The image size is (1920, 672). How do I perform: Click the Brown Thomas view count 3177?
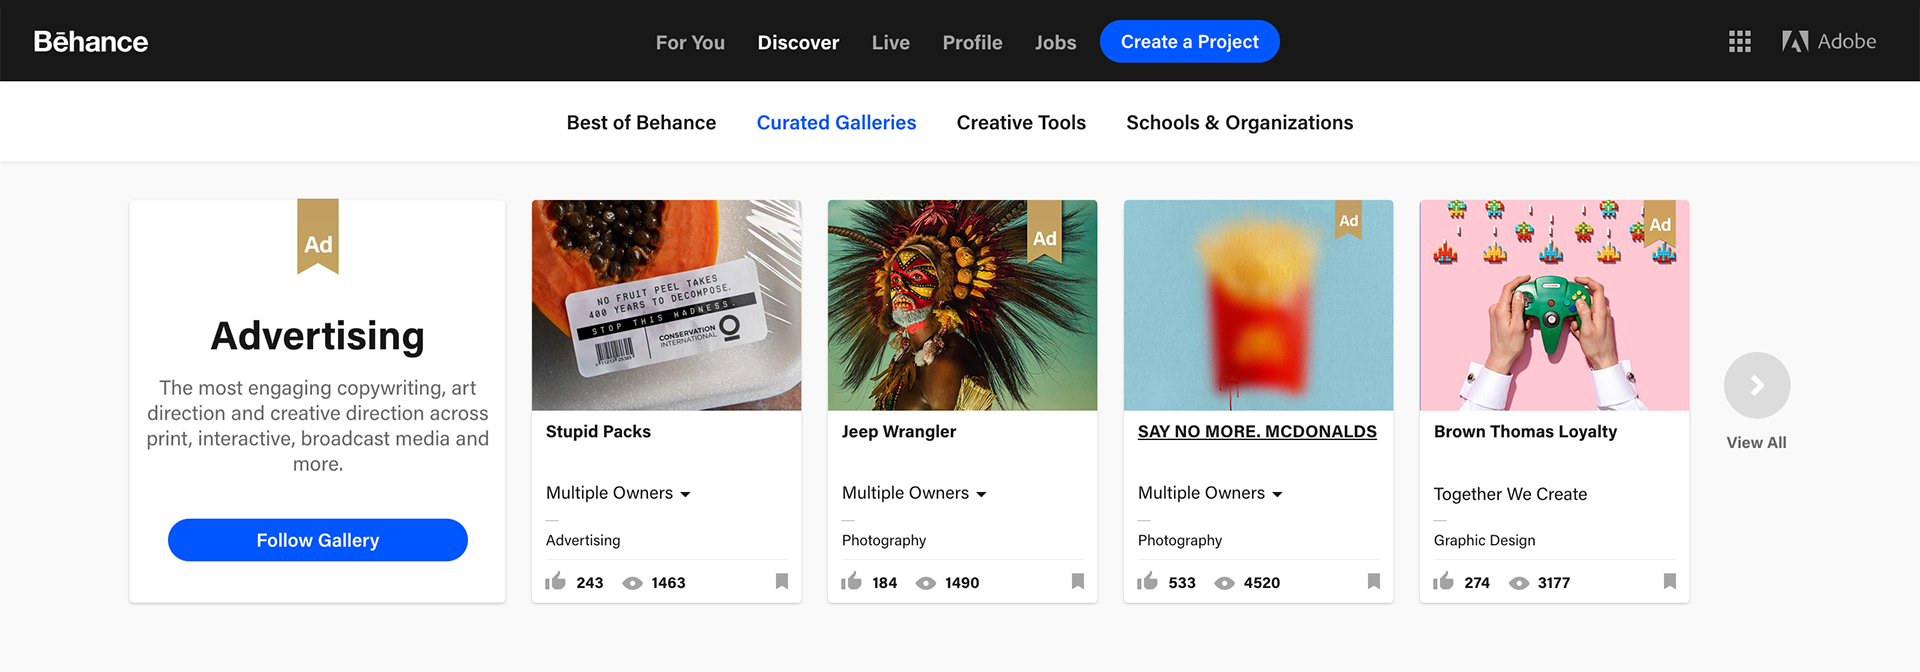[x=1554, y=583]
